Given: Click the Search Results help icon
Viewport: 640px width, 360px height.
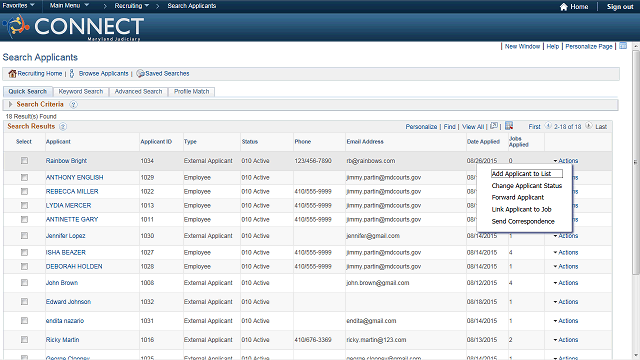Looking at the screenshot, I should pos(63,127).
